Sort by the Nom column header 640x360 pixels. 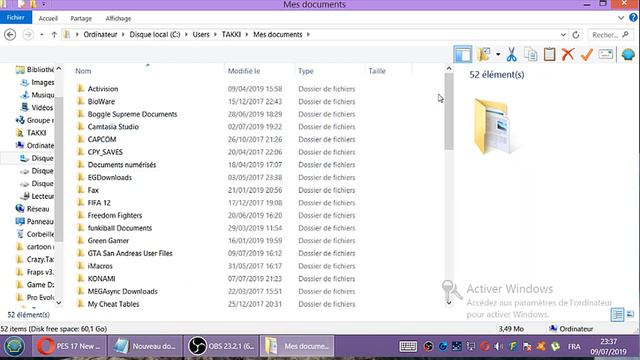tap(83, 71)
